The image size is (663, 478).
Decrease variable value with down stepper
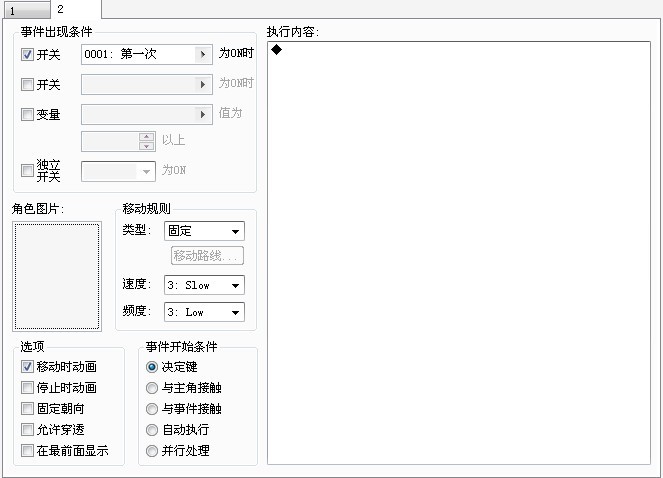[x=146, y=146]
